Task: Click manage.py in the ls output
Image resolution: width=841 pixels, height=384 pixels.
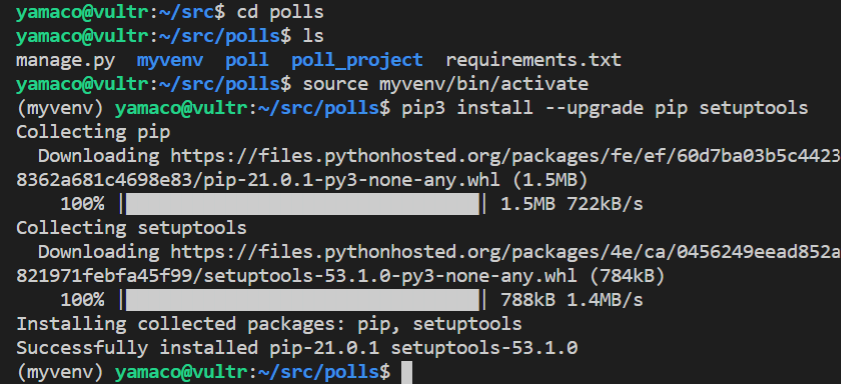Action: click(65, 60)
